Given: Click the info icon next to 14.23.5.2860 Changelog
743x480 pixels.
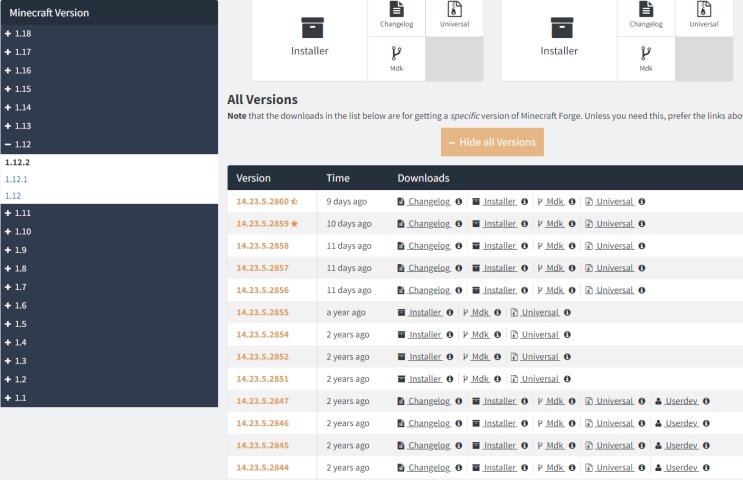Looking at the screenshot, I should [458, 202].
